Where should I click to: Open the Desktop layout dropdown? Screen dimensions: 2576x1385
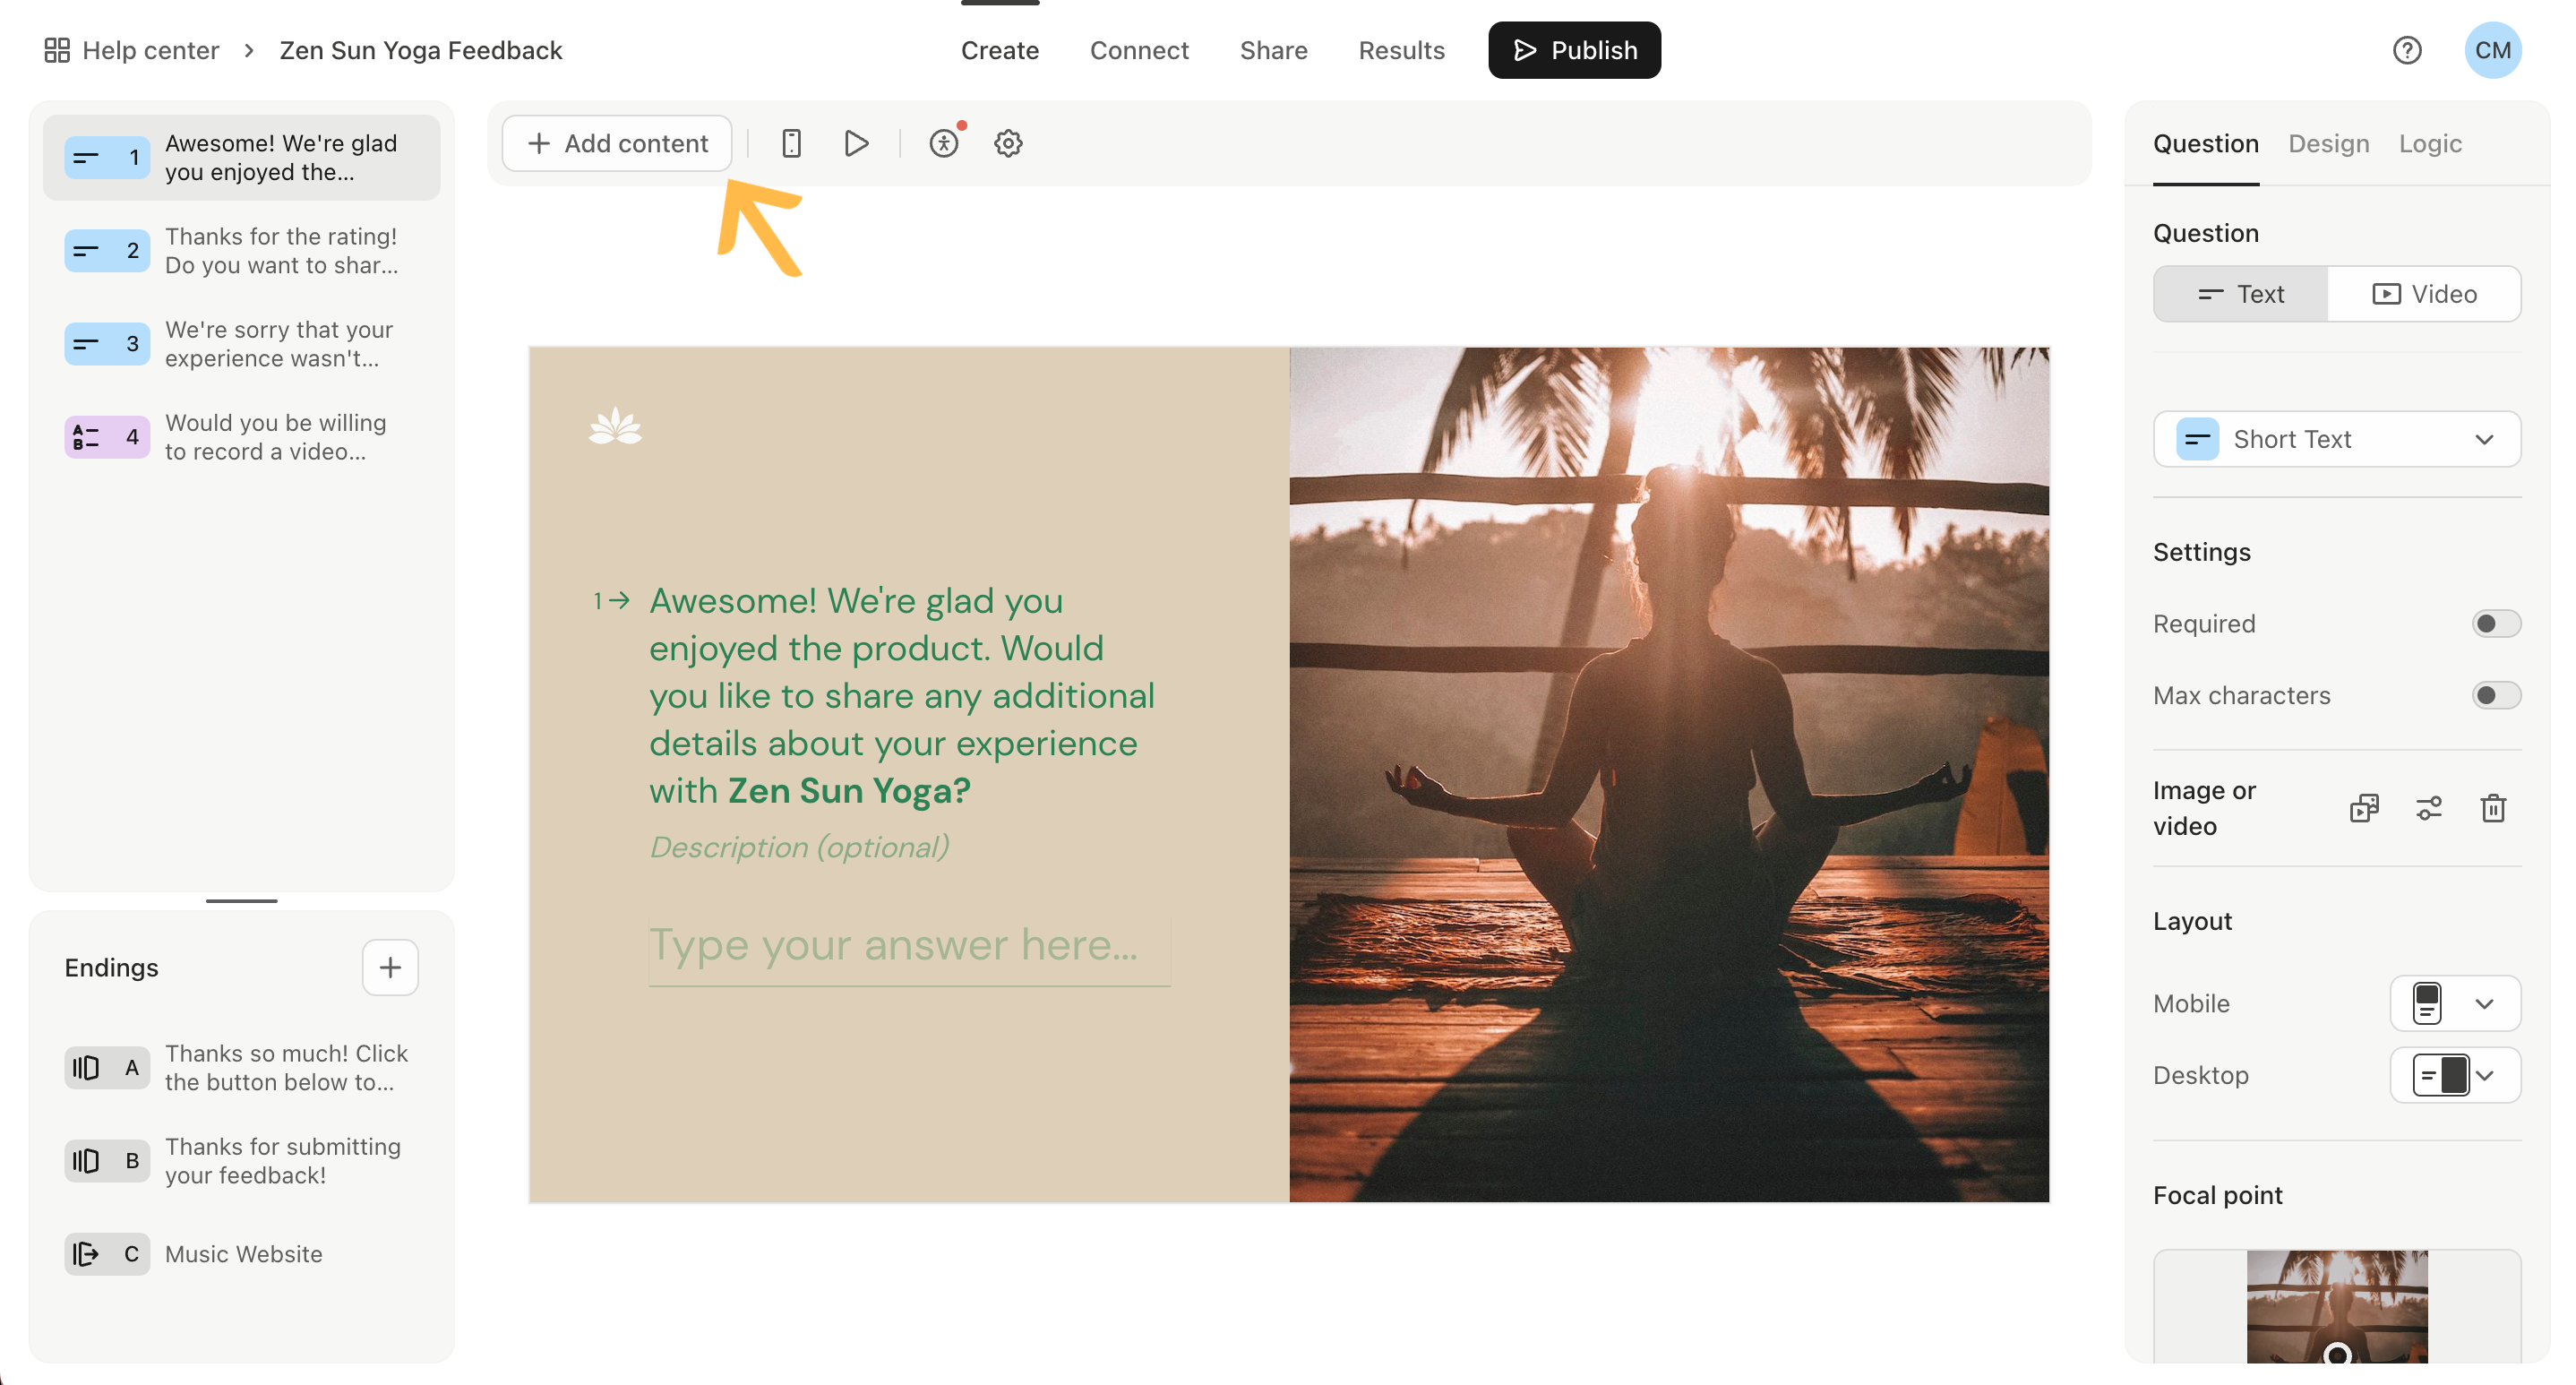coord(2455,1075)
